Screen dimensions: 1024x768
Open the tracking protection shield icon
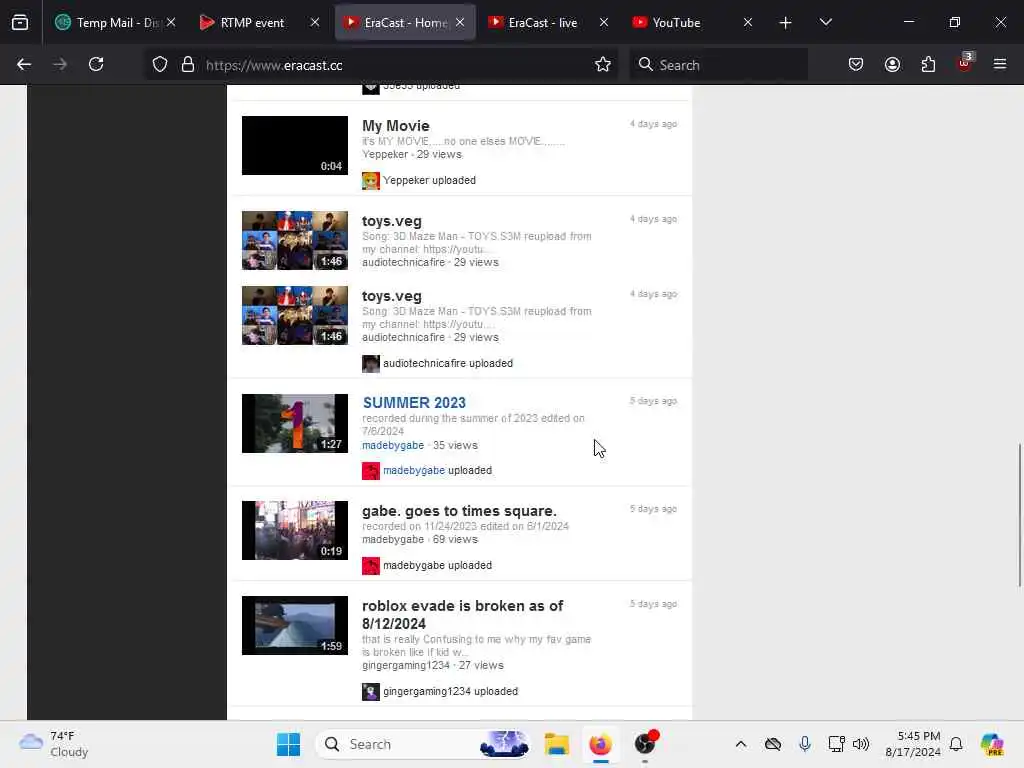click(x=160, y=65)
